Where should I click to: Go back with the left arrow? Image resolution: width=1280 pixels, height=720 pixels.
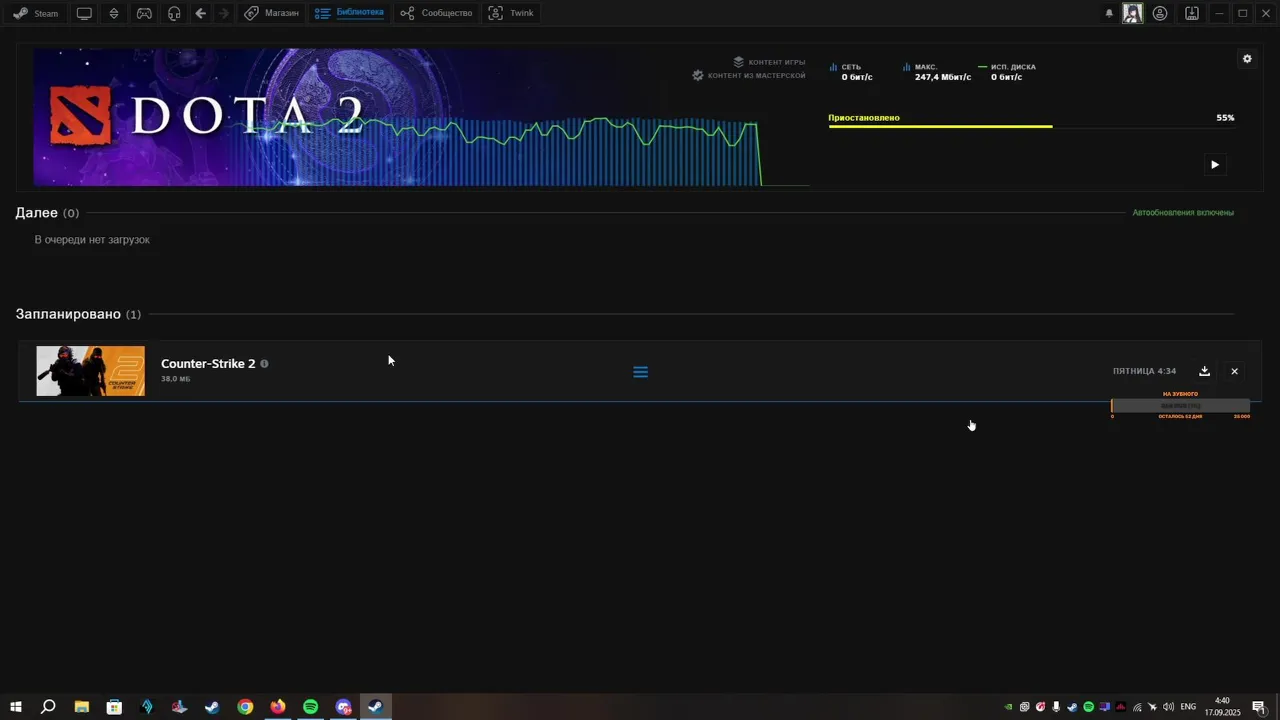pos(201,13)
